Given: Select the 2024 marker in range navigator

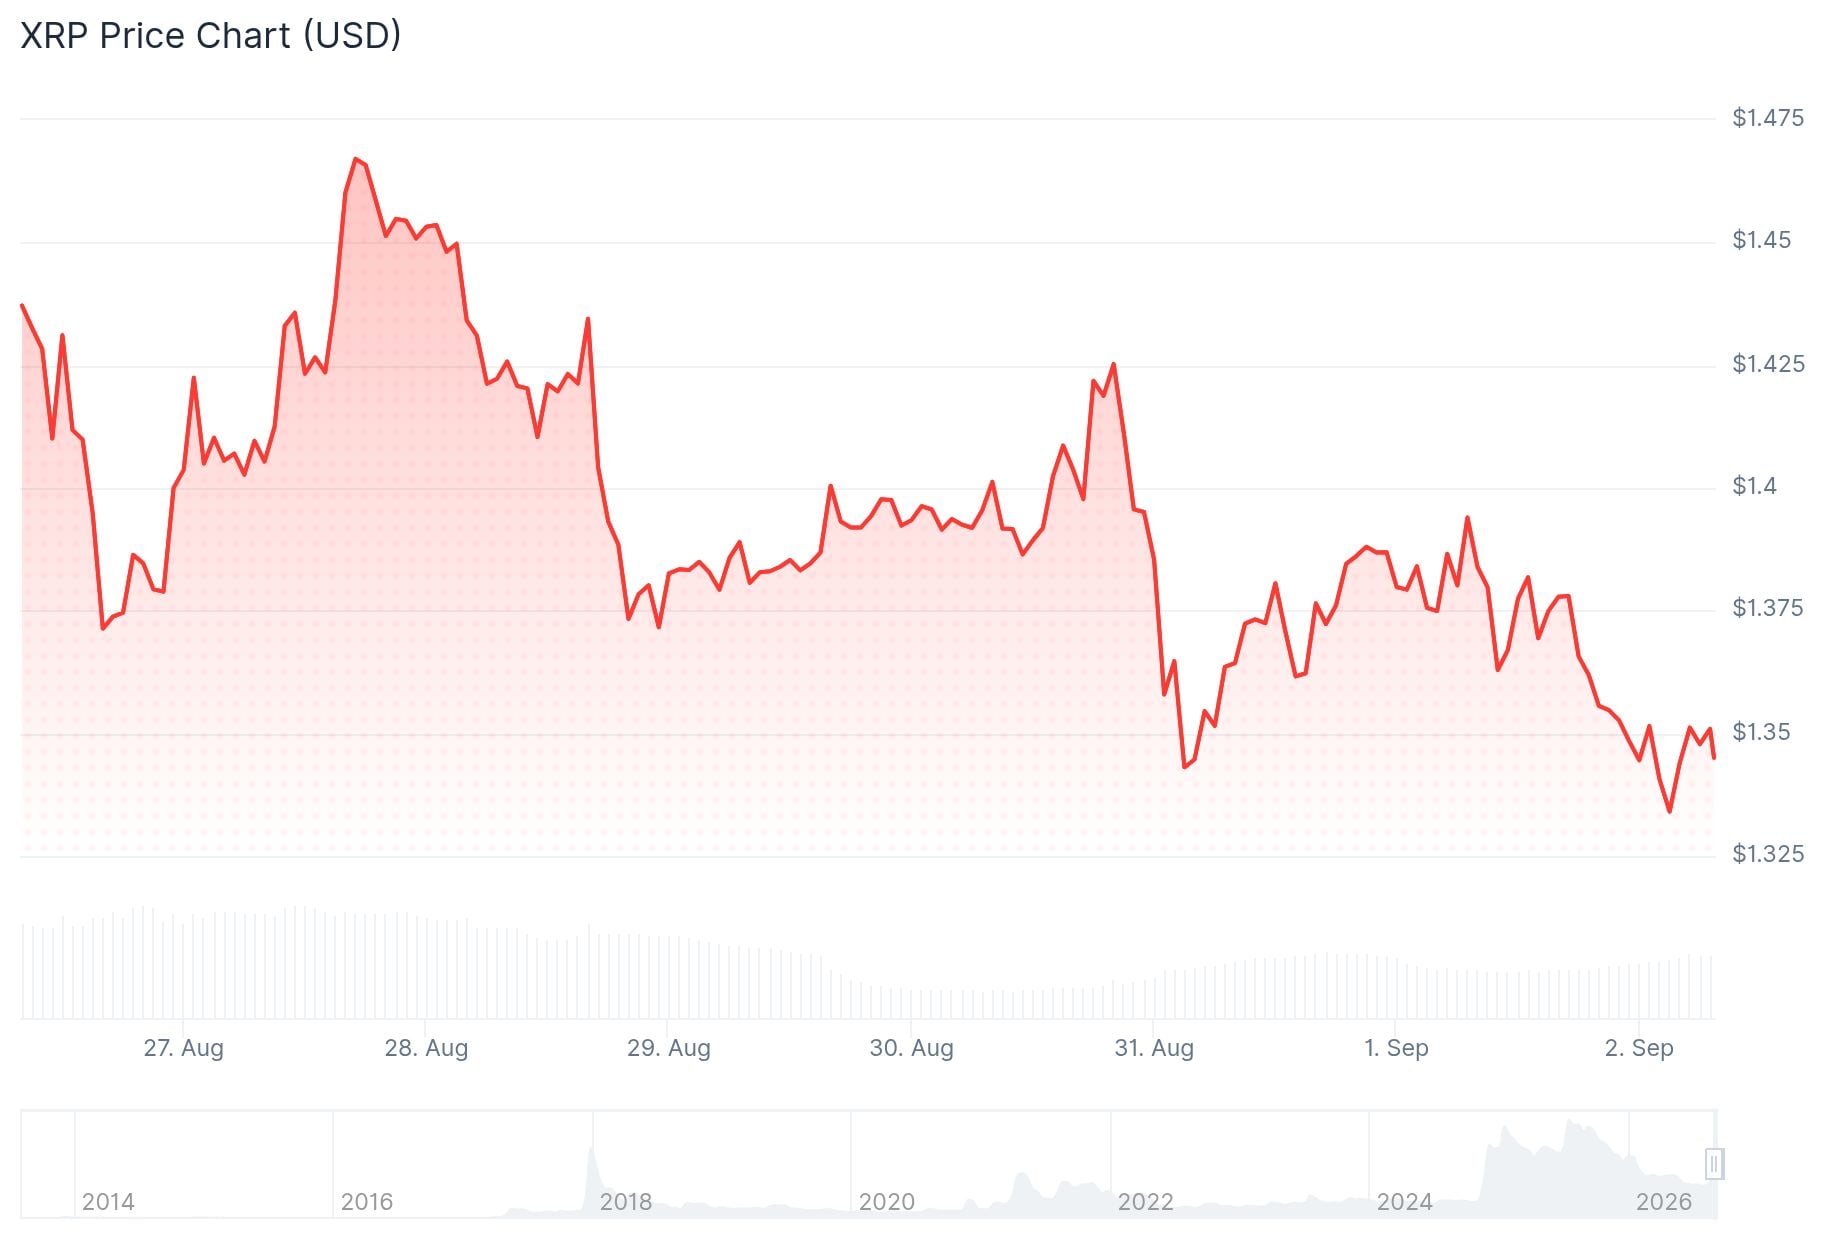Looking at the screenshot, I should (x=1404, y=1202).
